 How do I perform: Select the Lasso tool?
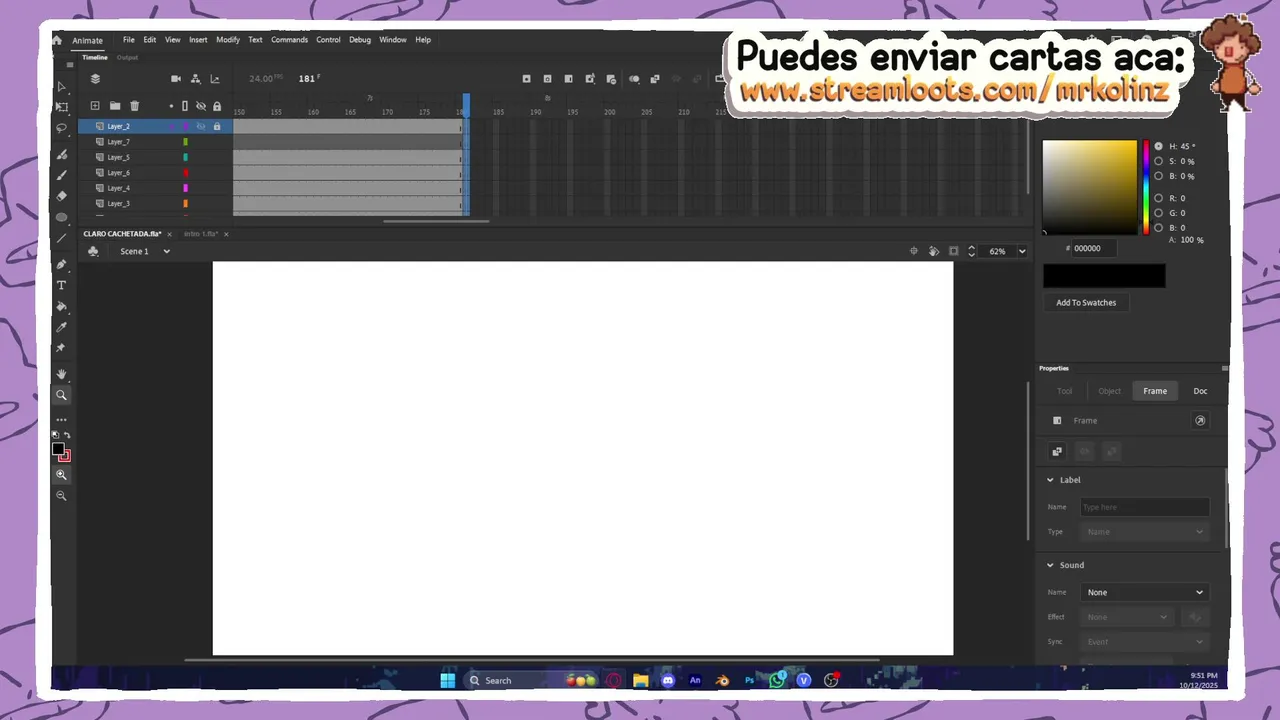[61, 128]
